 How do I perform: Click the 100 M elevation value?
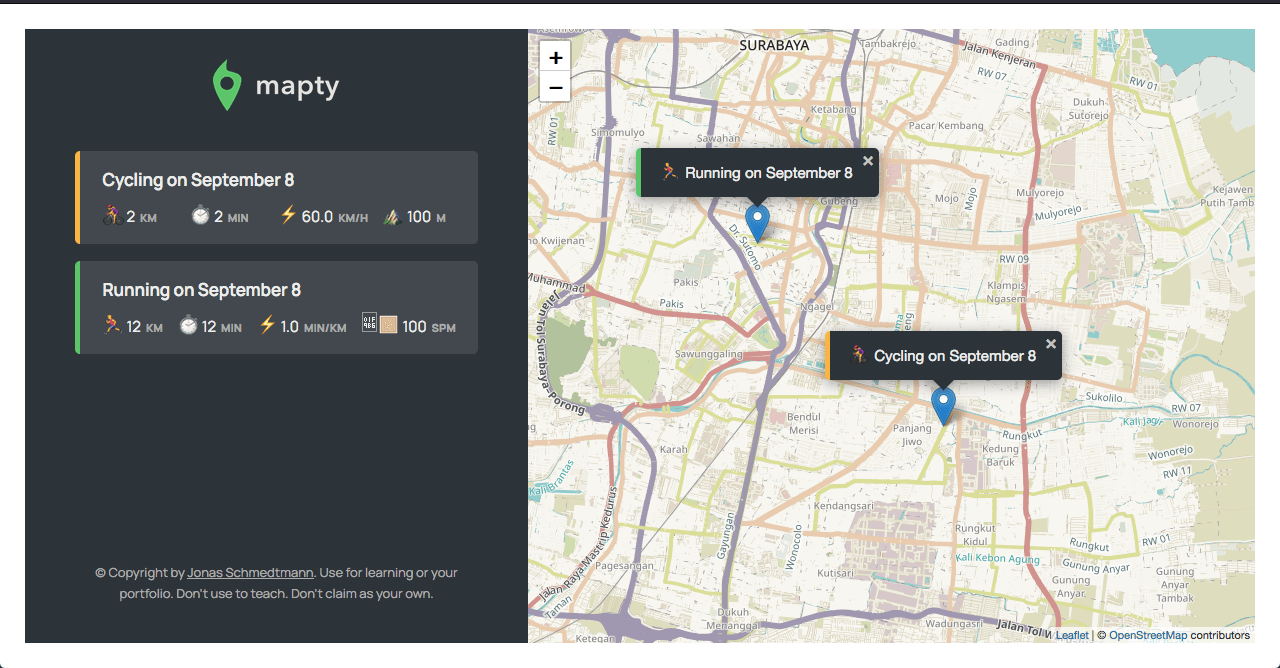click(x=426, y=217)
